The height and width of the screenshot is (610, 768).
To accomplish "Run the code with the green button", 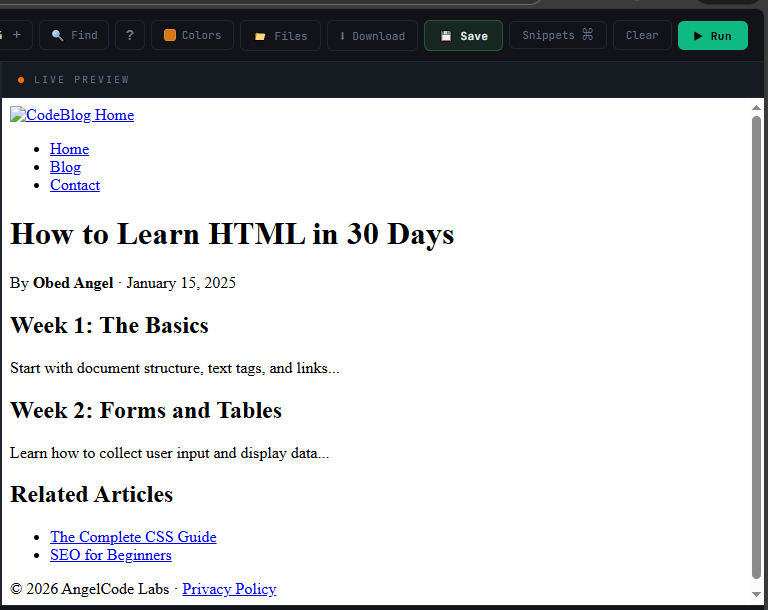I will [713, 36].
